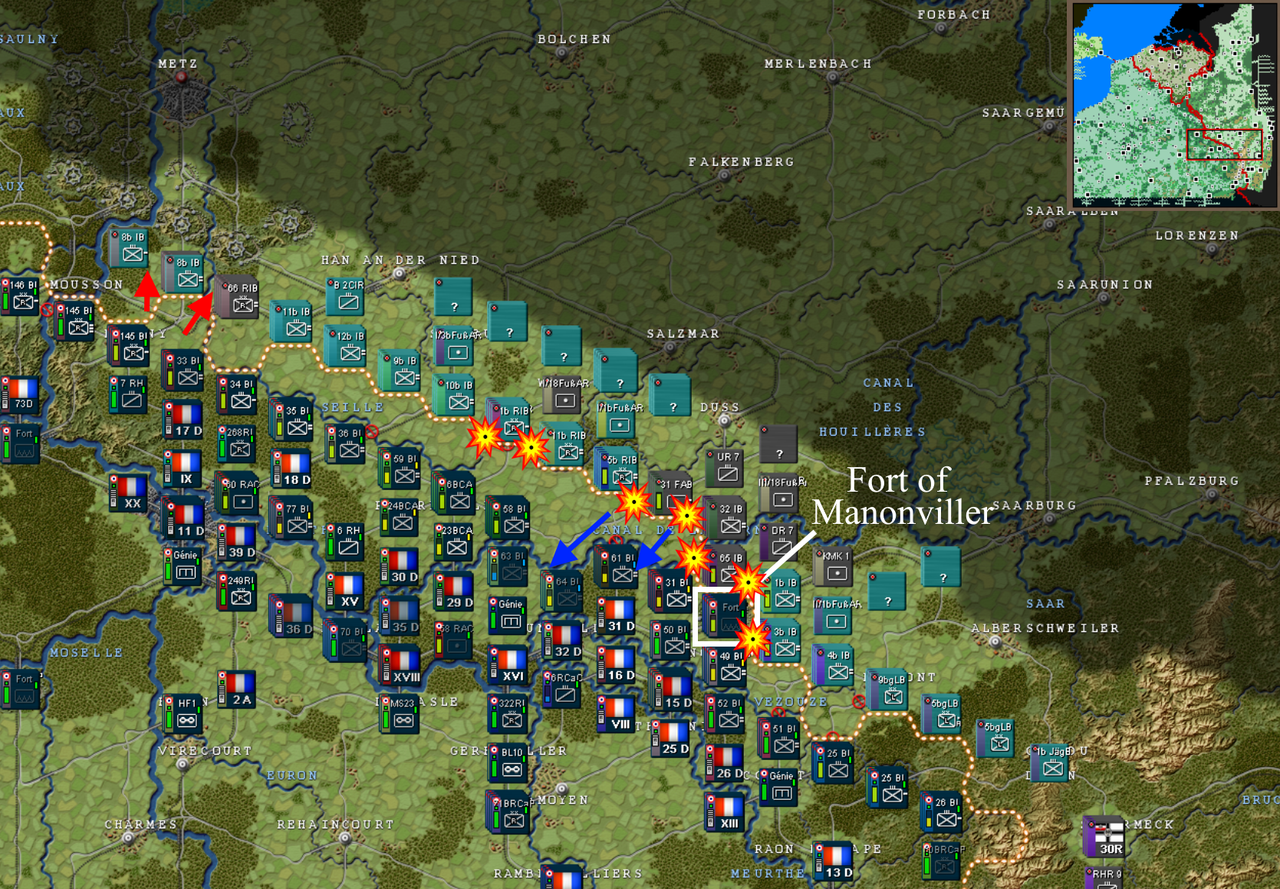The image size is (1280, 889).
Task: Select the 77 BI French brigade
Action: click(x=291, y=517)
